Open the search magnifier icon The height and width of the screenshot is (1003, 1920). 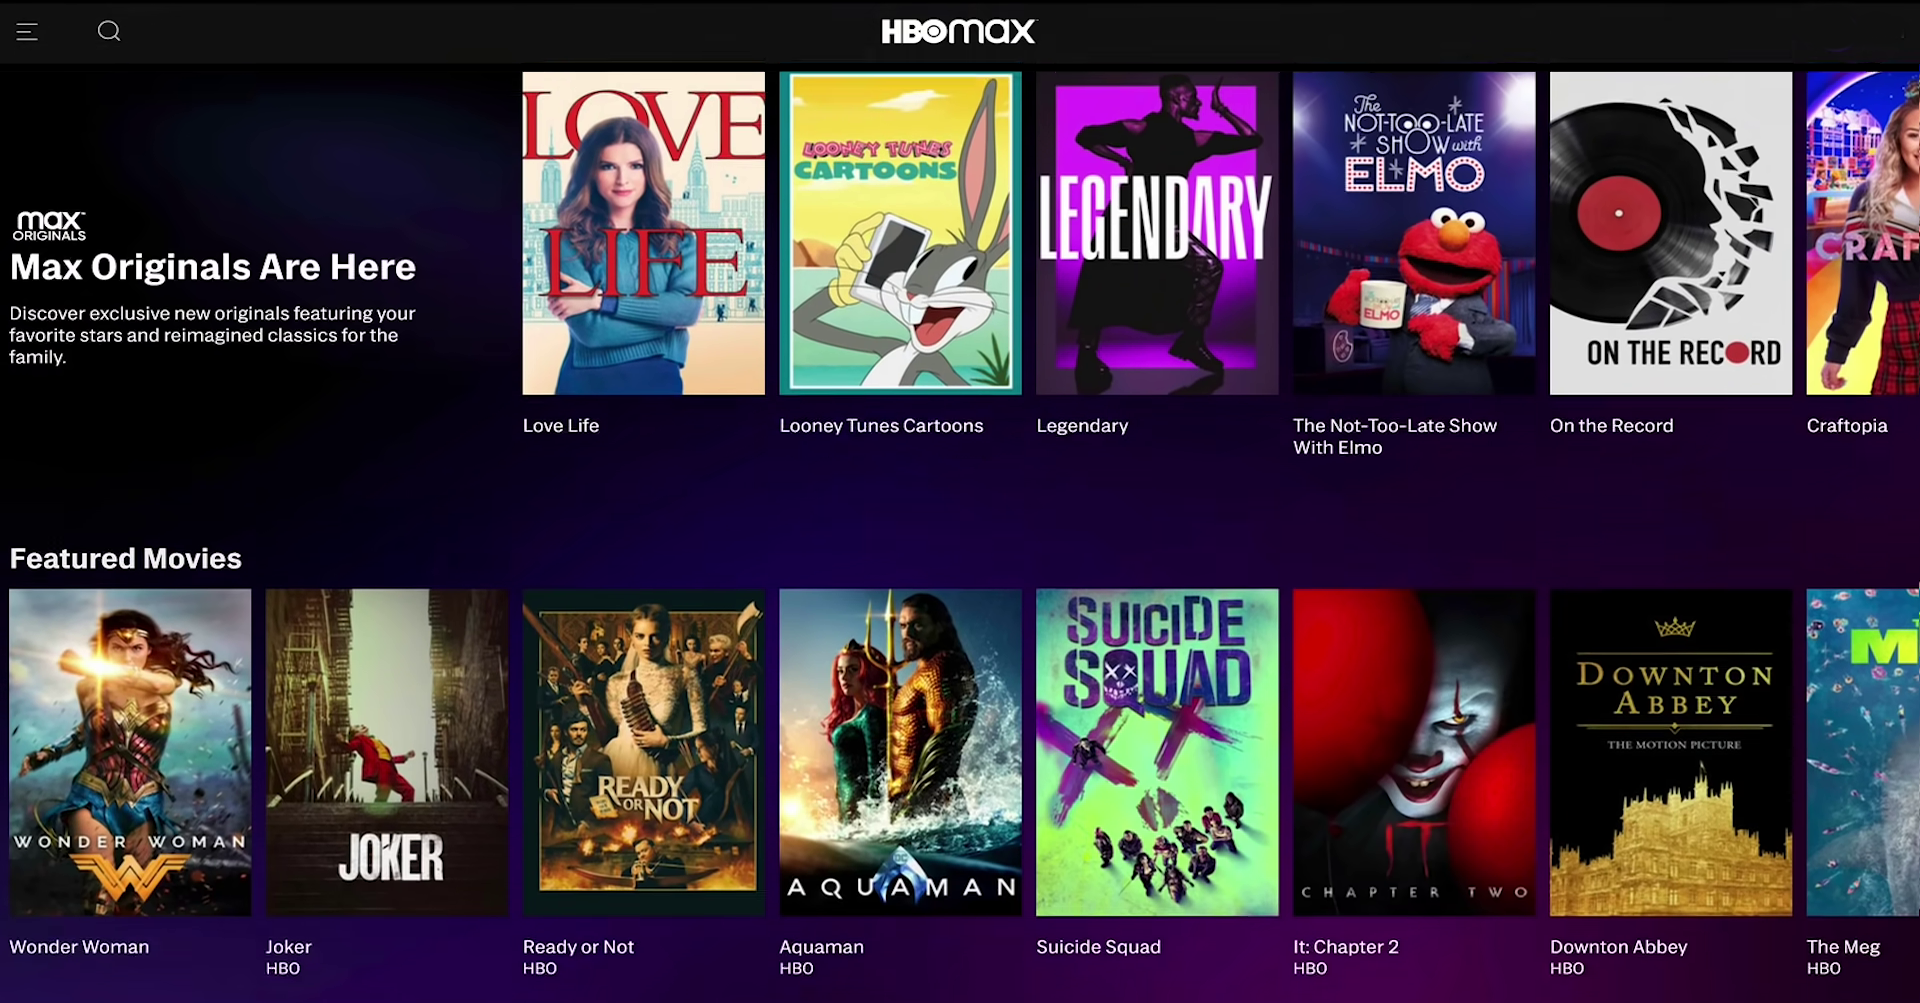click(x=109, y=31)
